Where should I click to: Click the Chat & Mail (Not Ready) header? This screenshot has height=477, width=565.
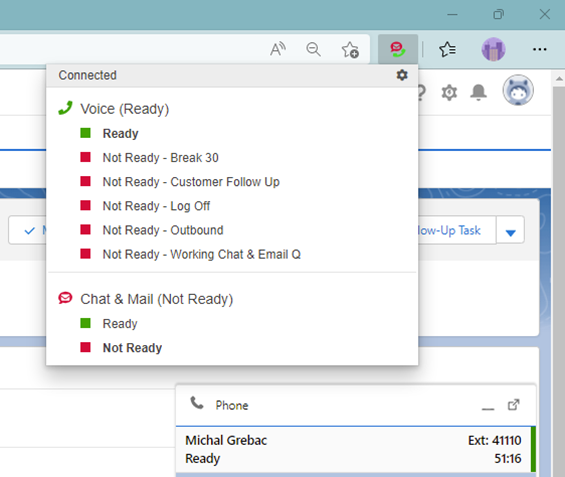pyautogui.click(x=157, y=299)
